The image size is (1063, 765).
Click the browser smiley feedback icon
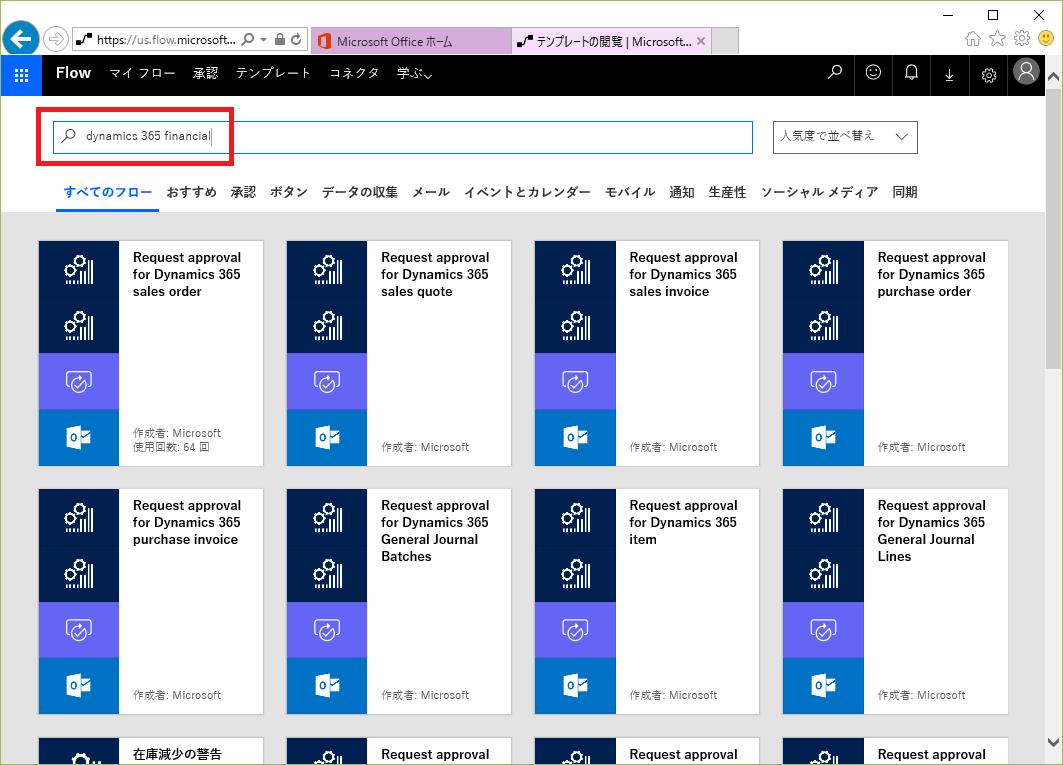tap(1046, 39)
